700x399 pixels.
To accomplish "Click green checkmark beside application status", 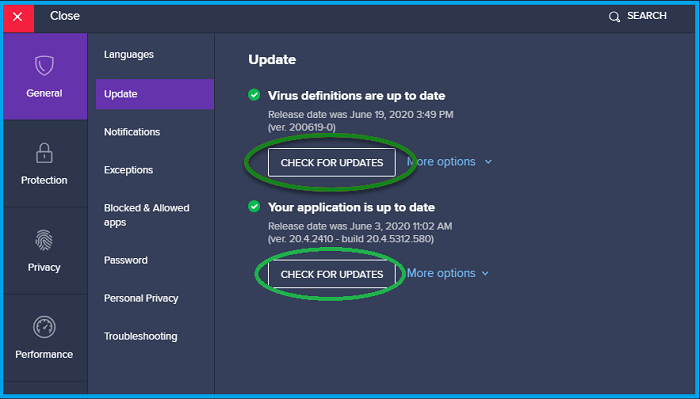I will [254, 206].
